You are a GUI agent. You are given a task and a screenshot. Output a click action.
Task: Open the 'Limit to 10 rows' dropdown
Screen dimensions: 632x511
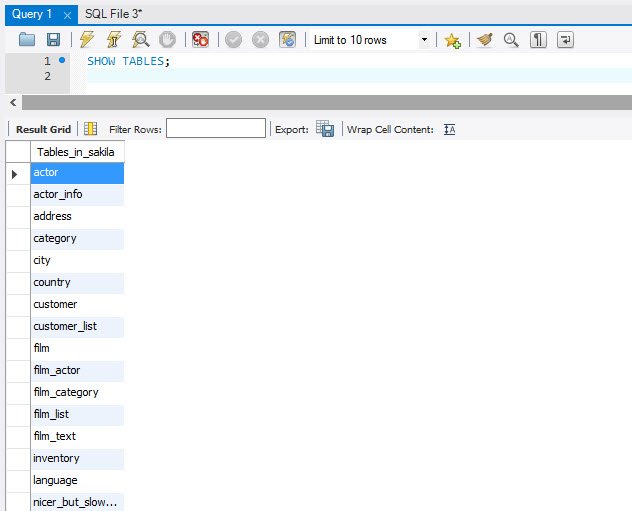[x=424, y=39]
